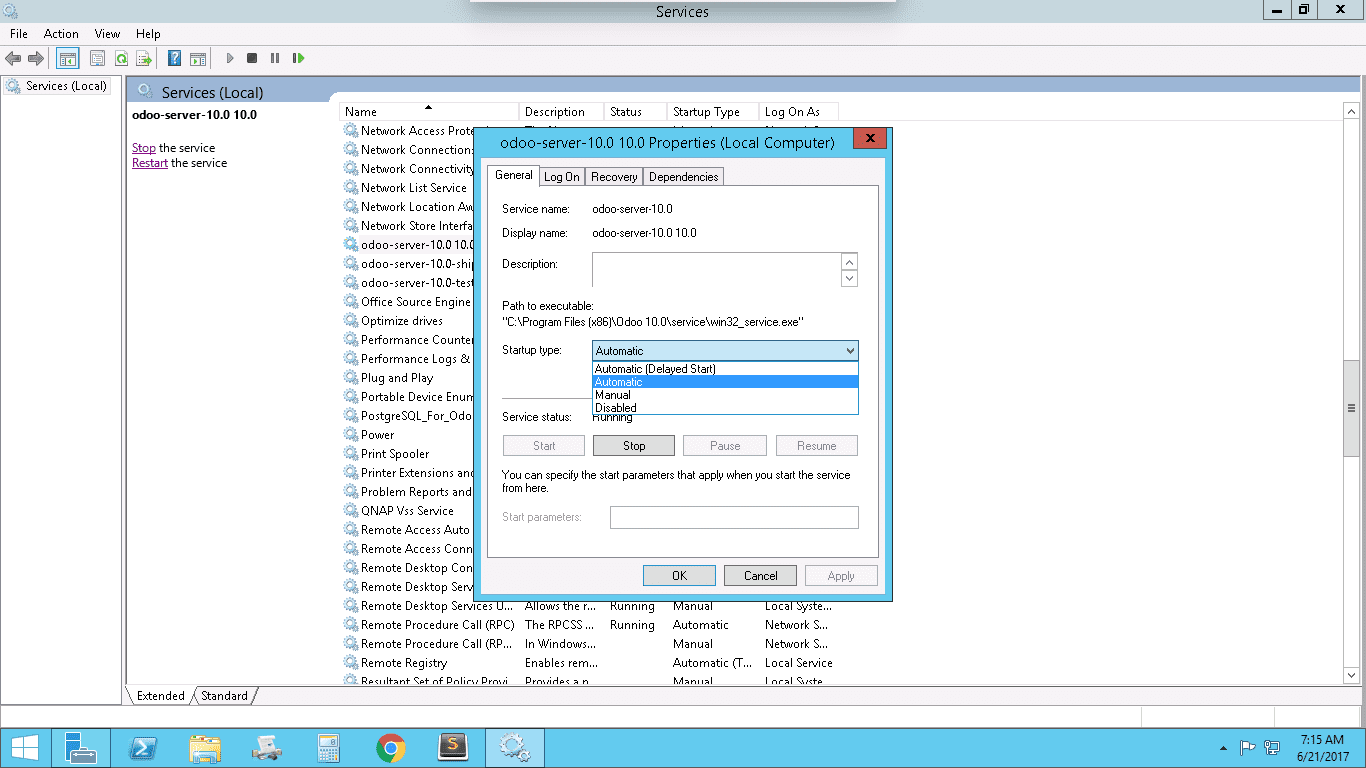Click the network icon in system tray
This screenshot has width=1366, height=768.
(x=1272, y=747)
